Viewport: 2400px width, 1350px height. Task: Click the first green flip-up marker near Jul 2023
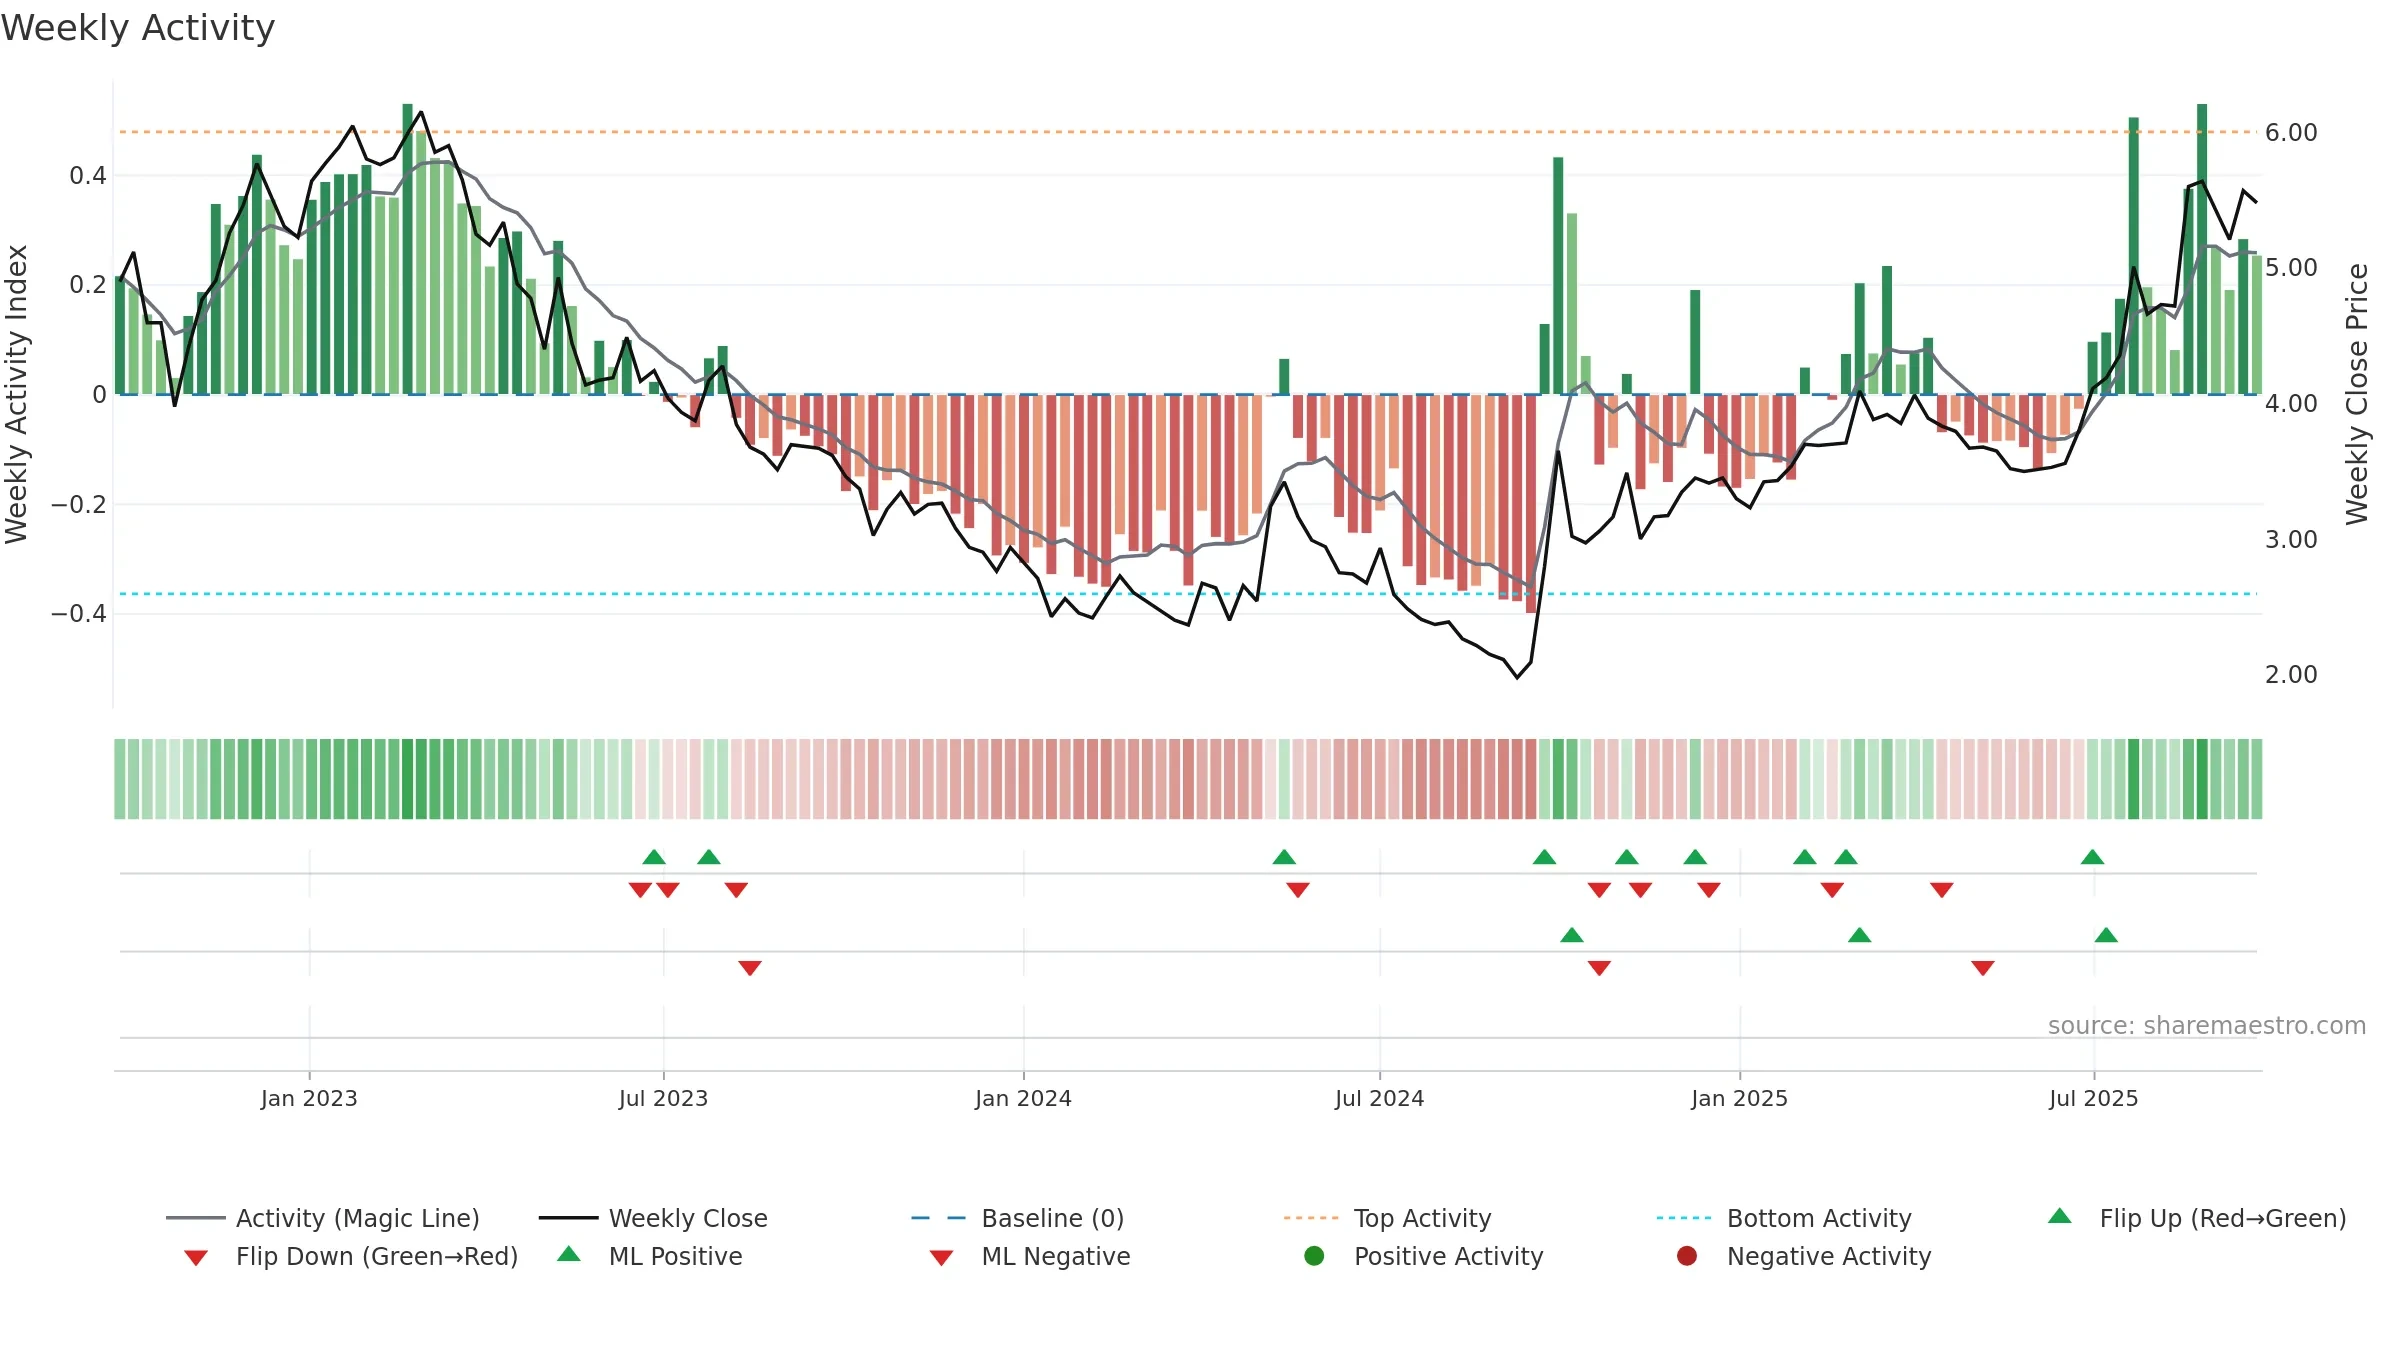[654, 857]
